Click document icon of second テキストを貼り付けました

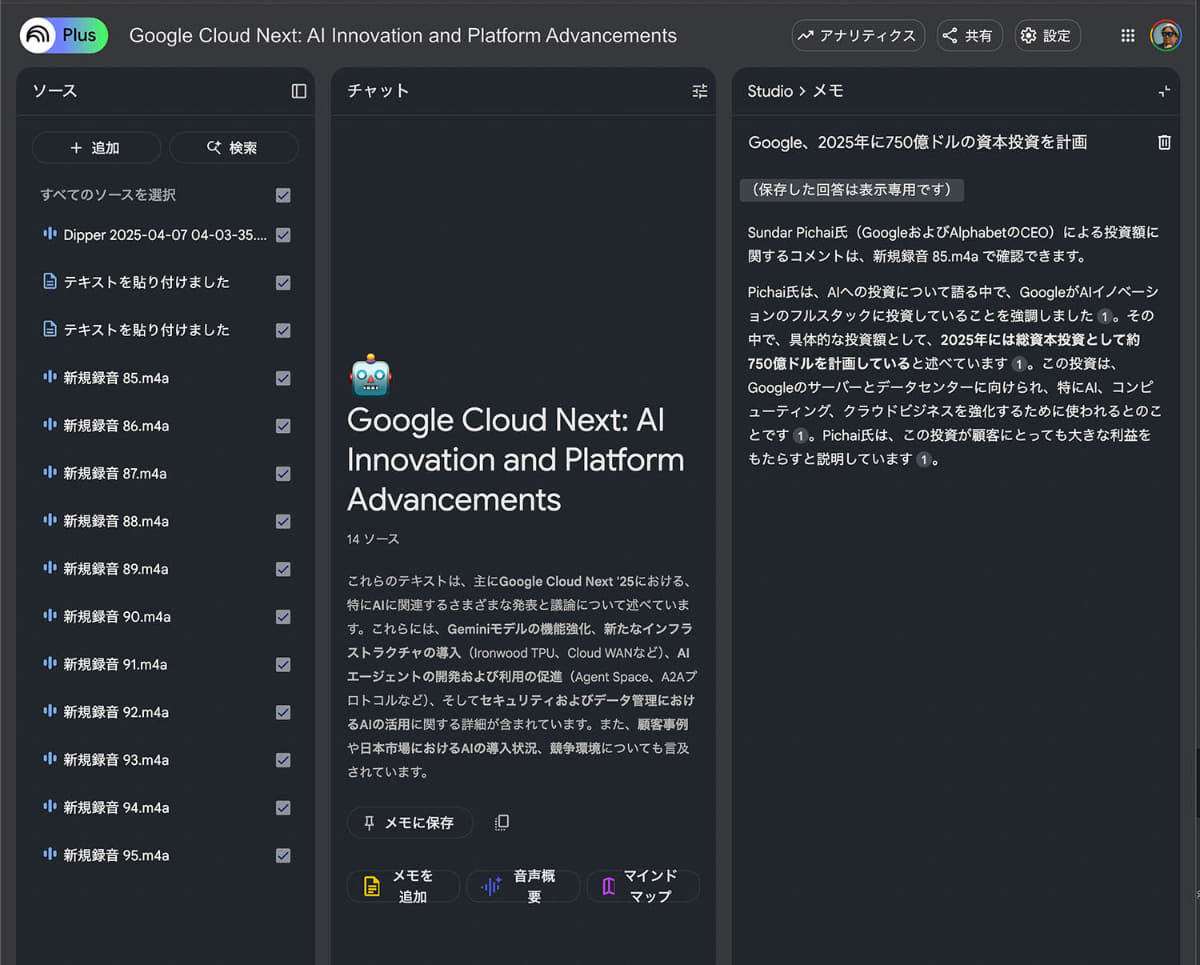point(49,329)
